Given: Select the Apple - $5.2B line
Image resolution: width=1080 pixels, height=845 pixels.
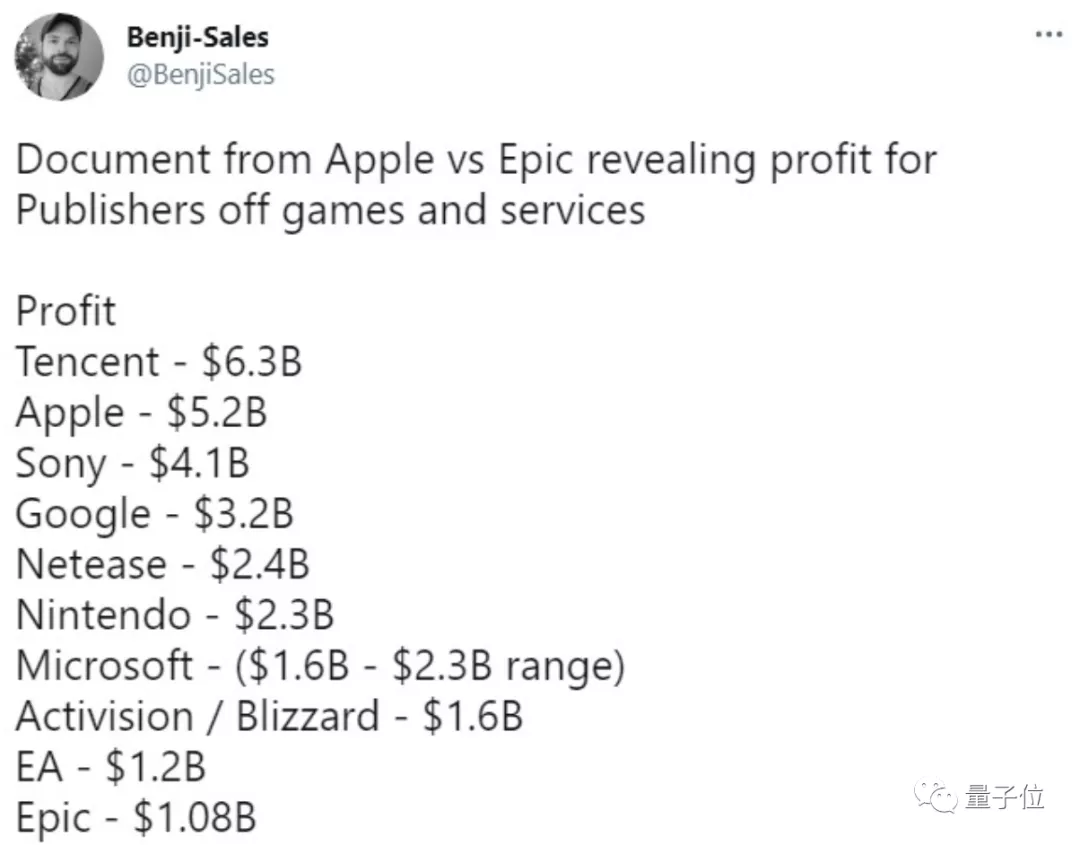Looking at the screenshot, I should [x=141, y=413].
